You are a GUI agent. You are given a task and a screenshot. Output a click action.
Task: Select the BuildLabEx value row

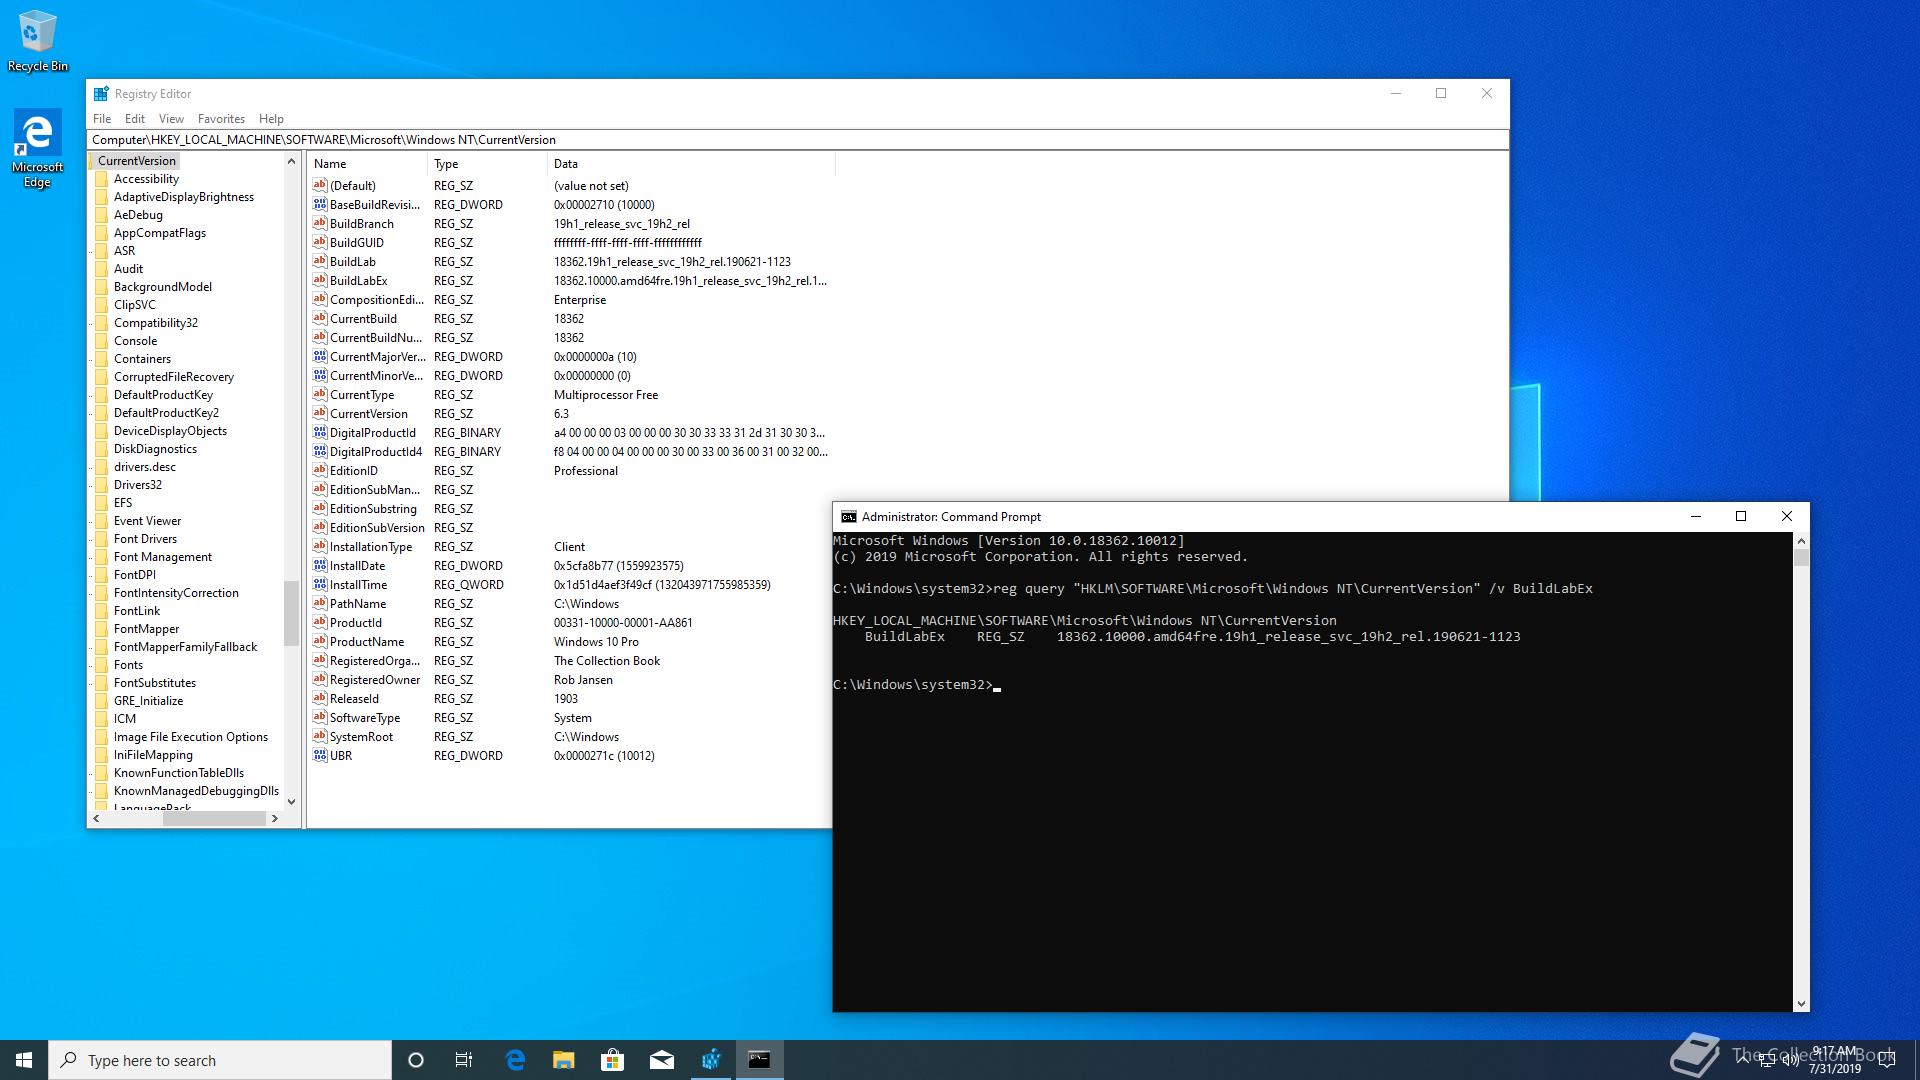pos(570,281)
